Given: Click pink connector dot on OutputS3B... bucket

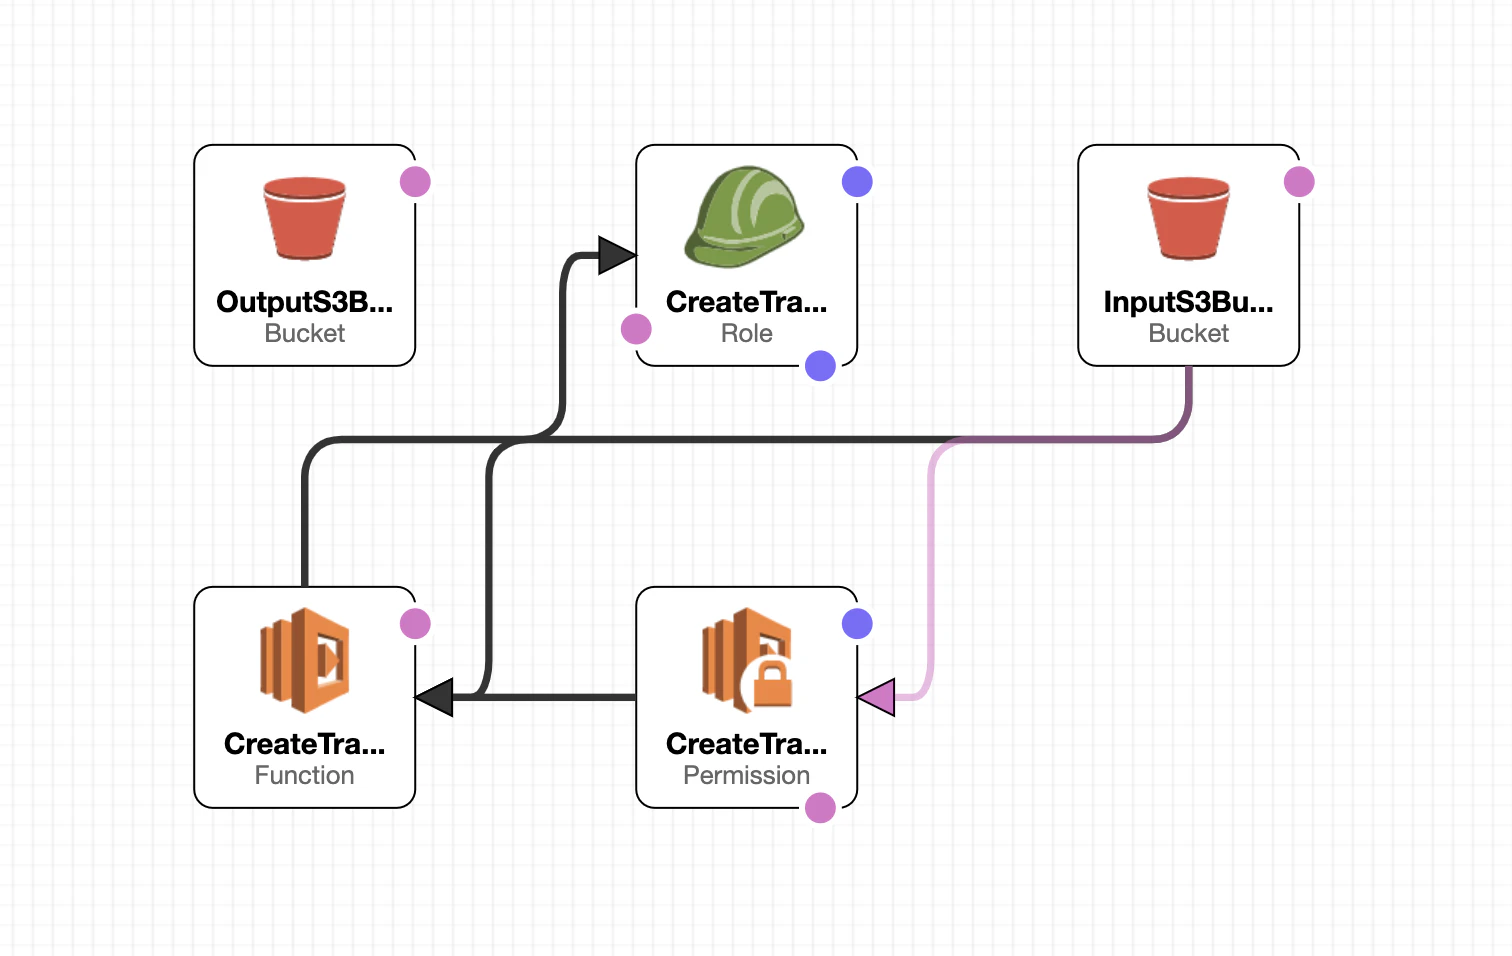Looking at the screenshot, I should click(x=415, y=182).
